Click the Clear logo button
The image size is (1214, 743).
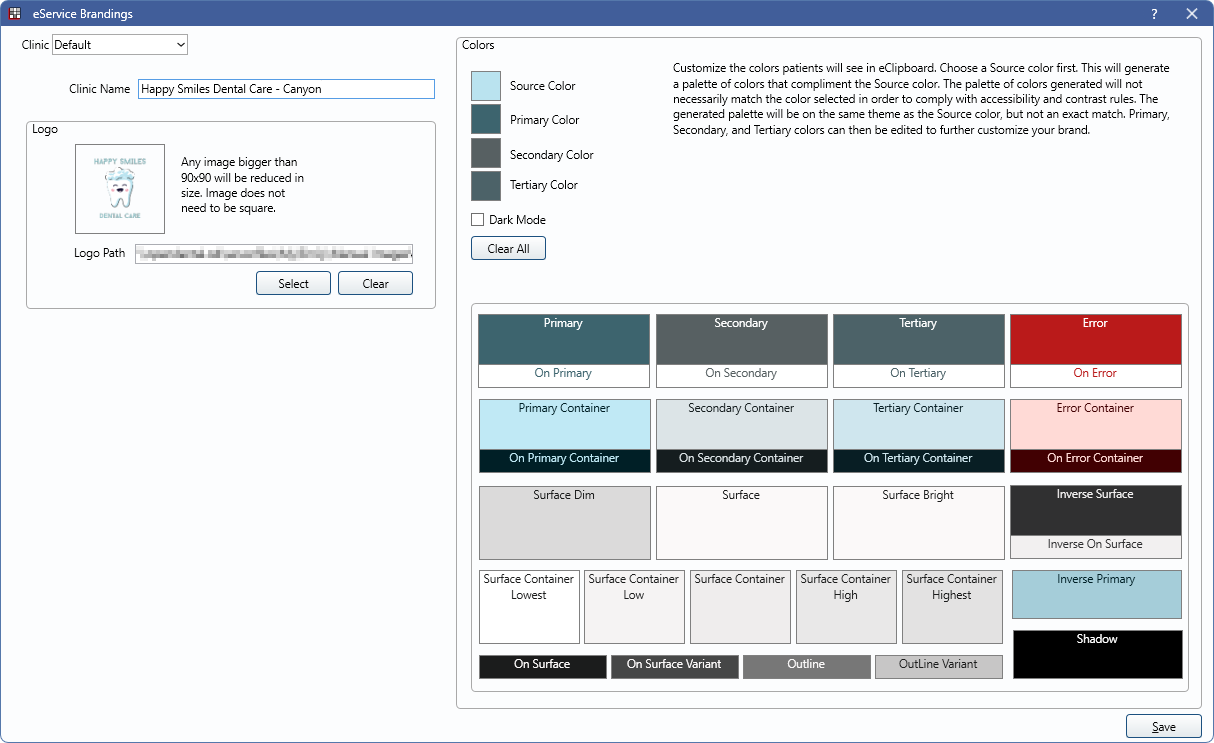(375, 284)
